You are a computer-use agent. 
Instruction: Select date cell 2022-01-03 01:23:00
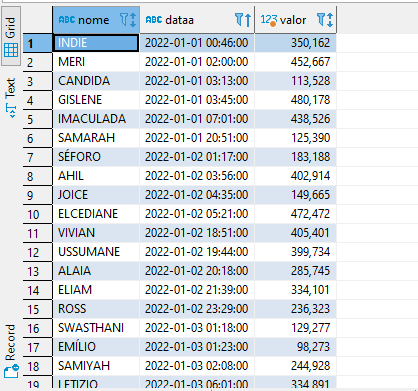[197, 347]
